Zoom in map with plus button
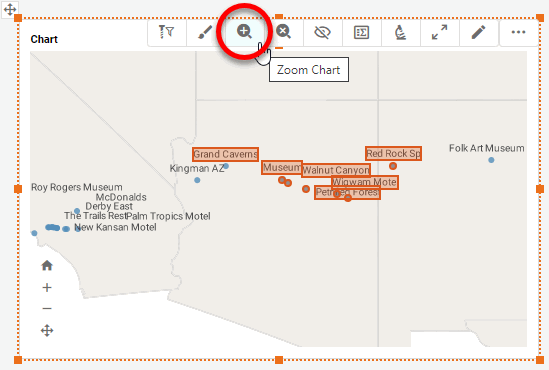Image resolution: width=549 pixels, height=370 pixels. (47, 288)
